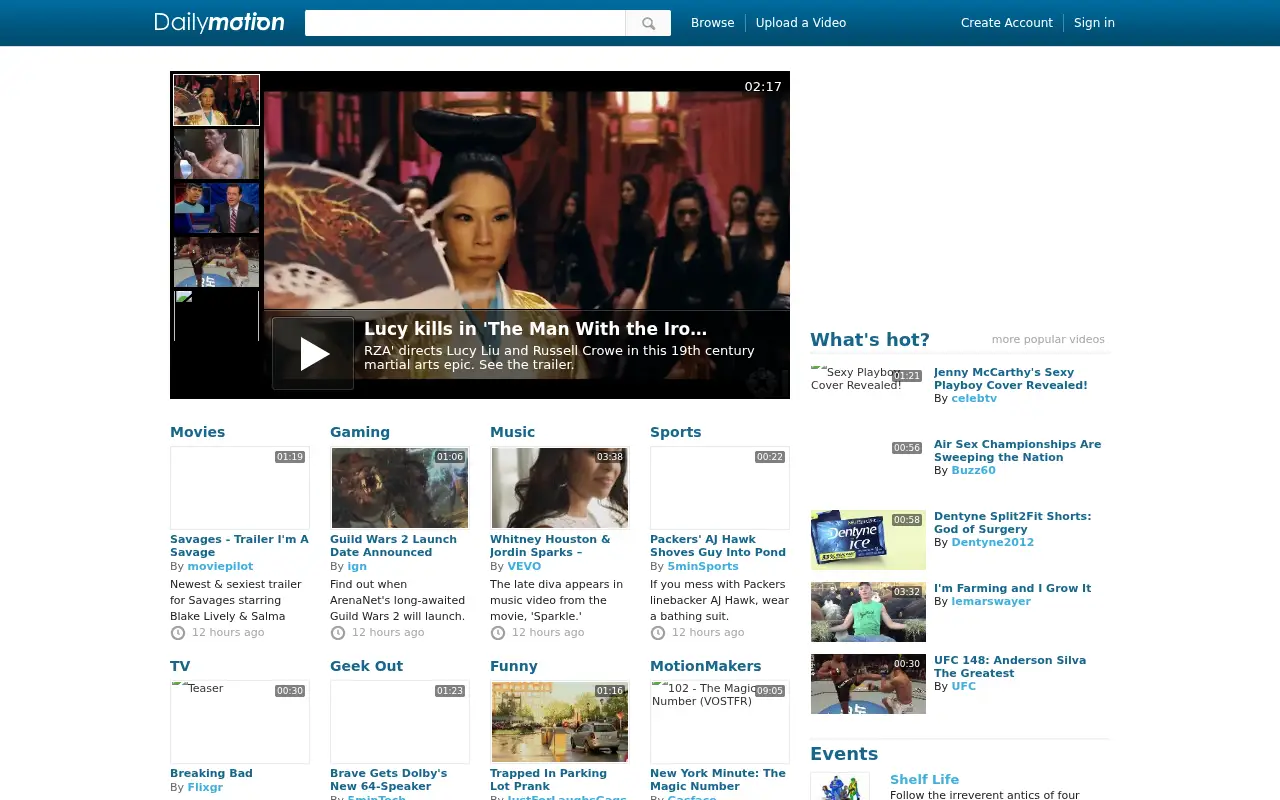The height and width of the screenshot is (800, 1280).
Task: Open Jenny McCarthy's Playboy Cover title link
Action: coord(1010,379)
